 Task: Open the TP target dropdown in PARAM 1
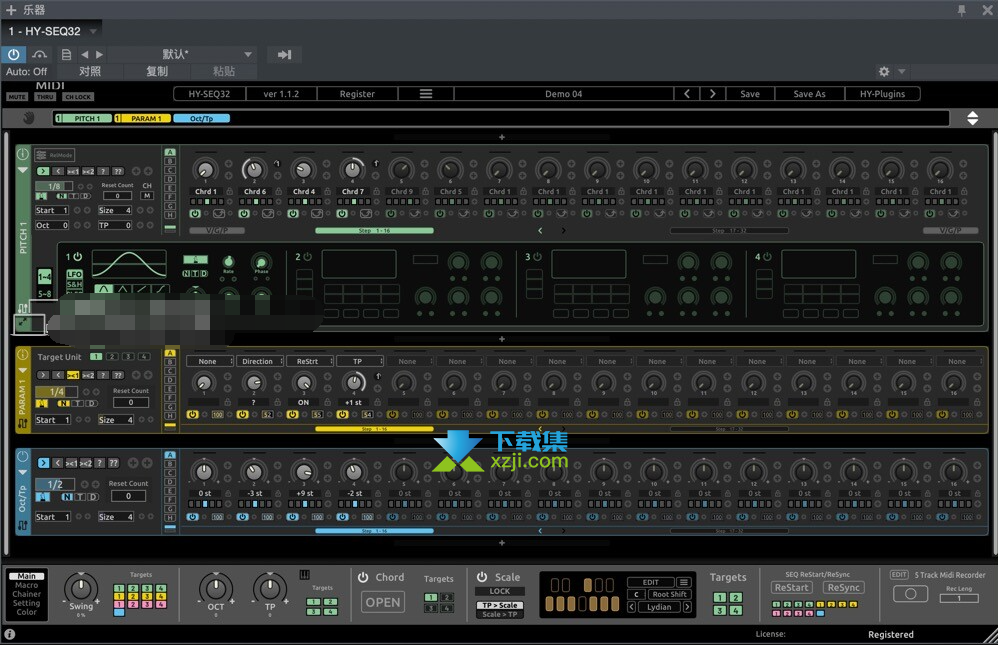tap(358, 361)
